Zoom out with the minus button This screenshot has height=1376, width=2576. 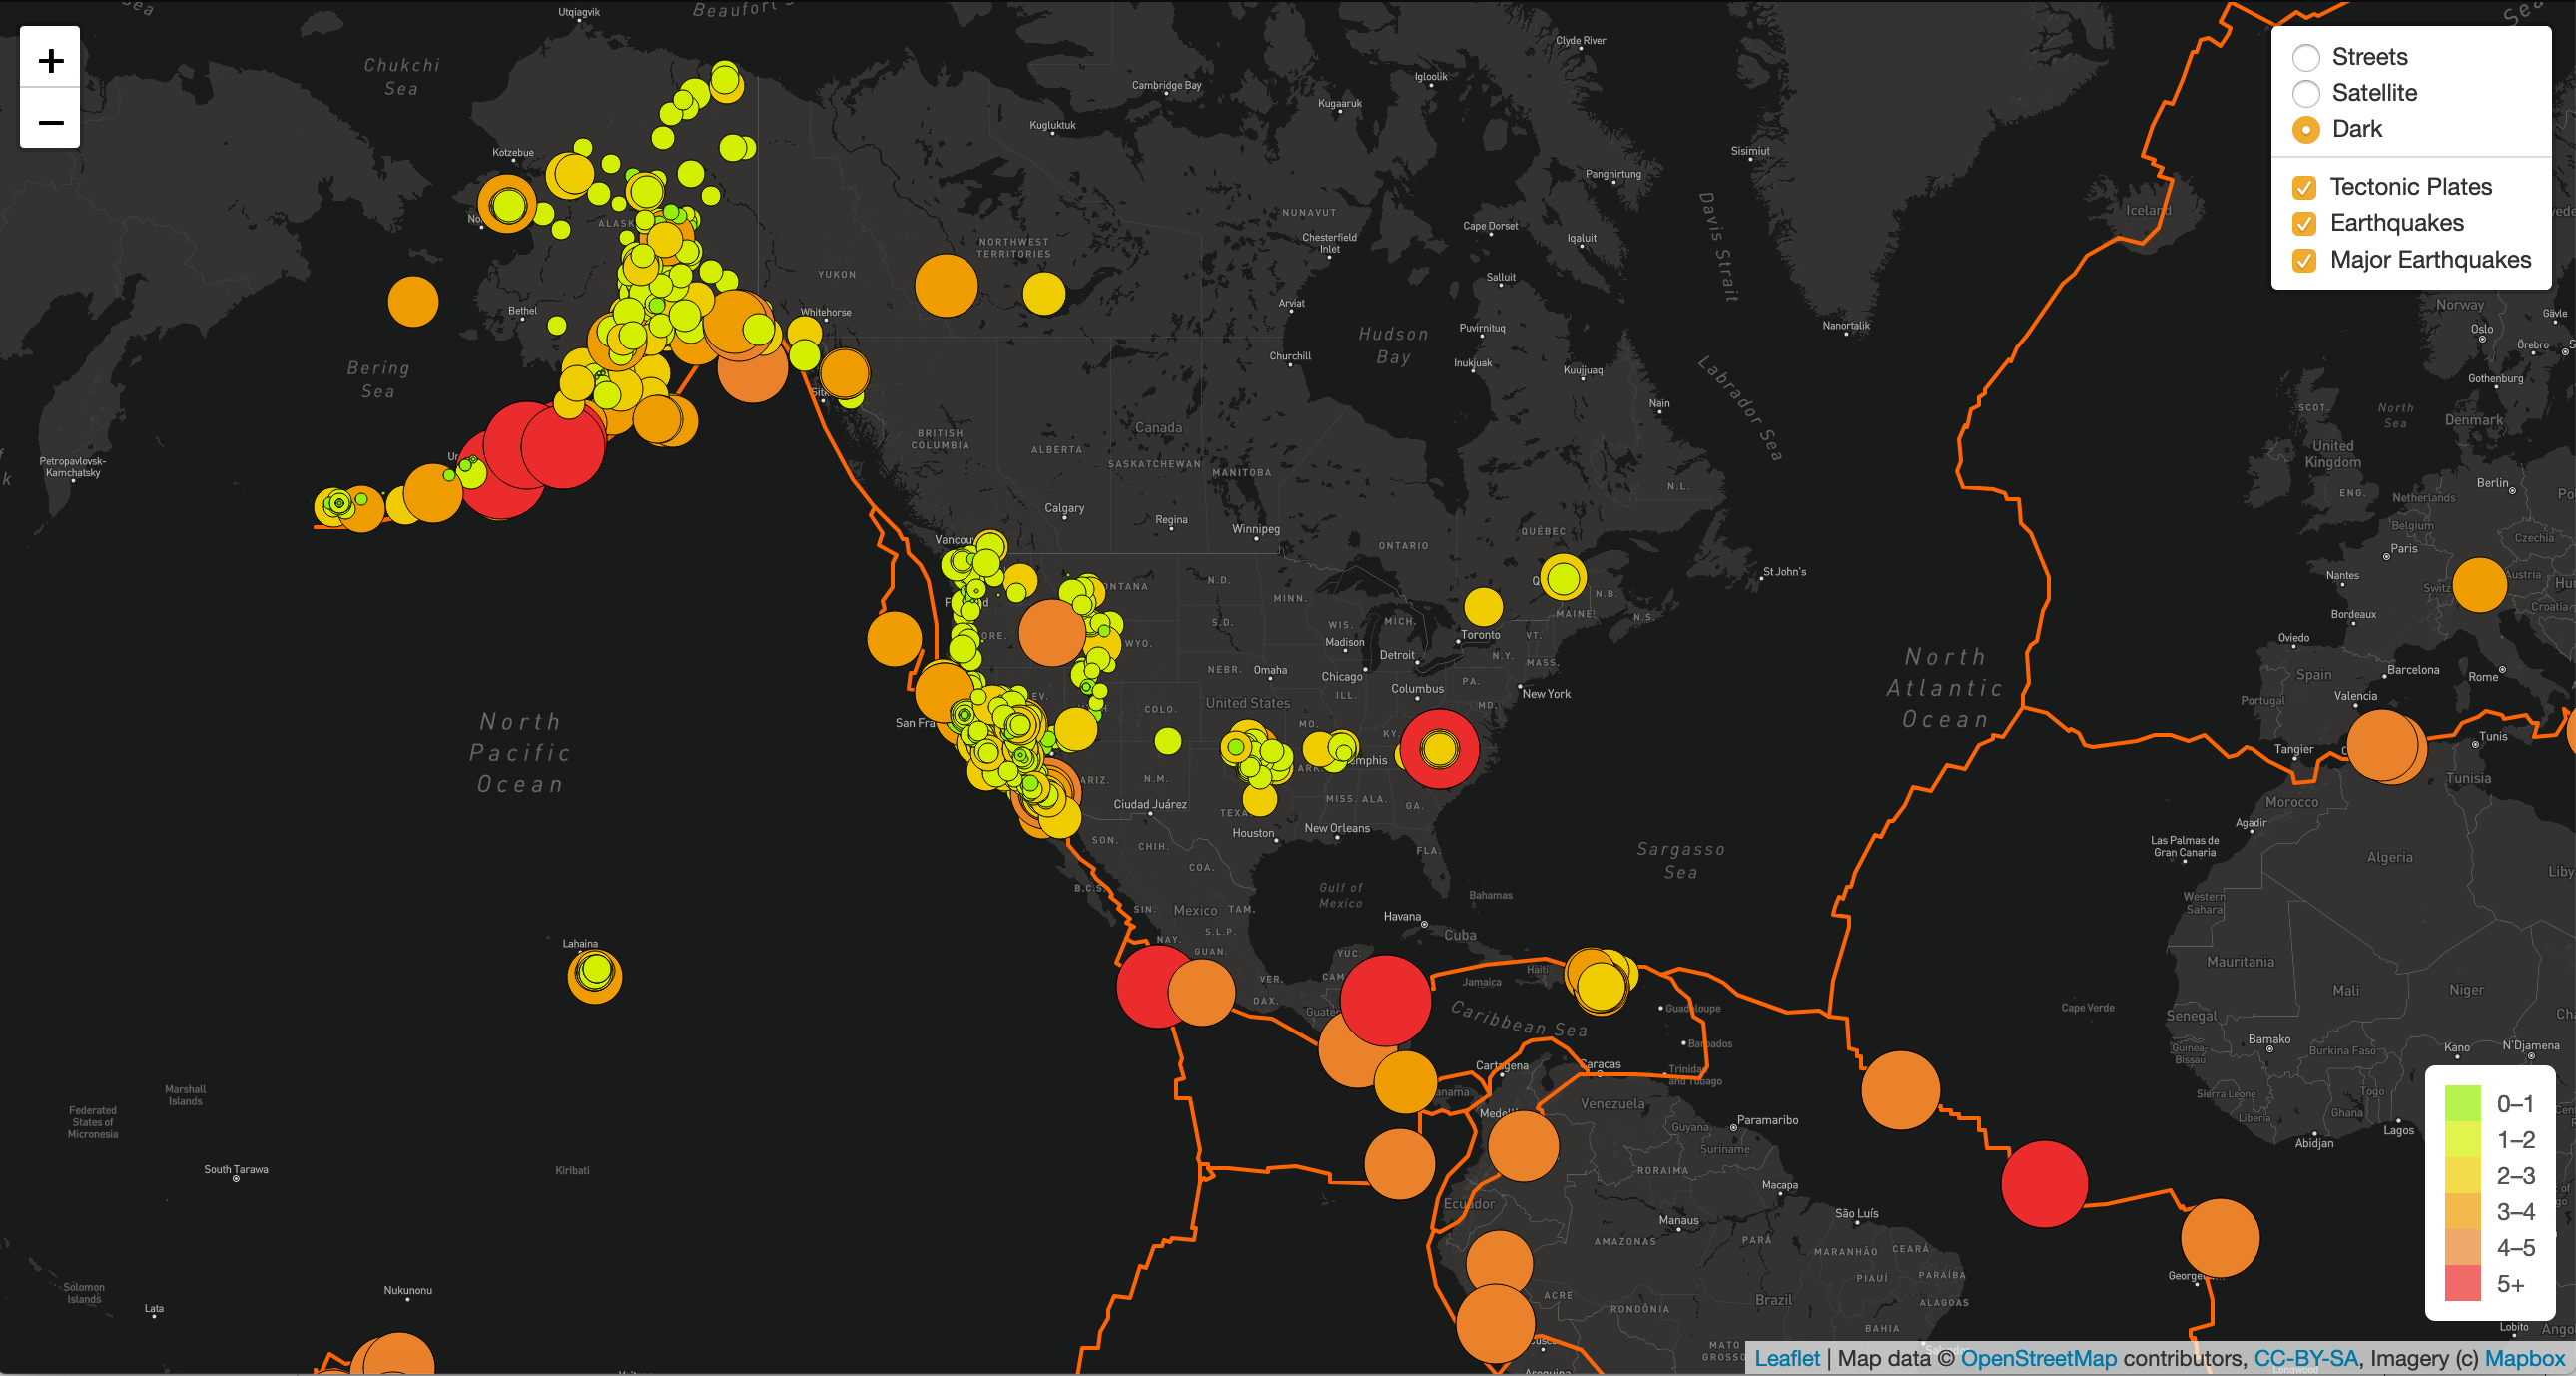(x=49, y=121)
